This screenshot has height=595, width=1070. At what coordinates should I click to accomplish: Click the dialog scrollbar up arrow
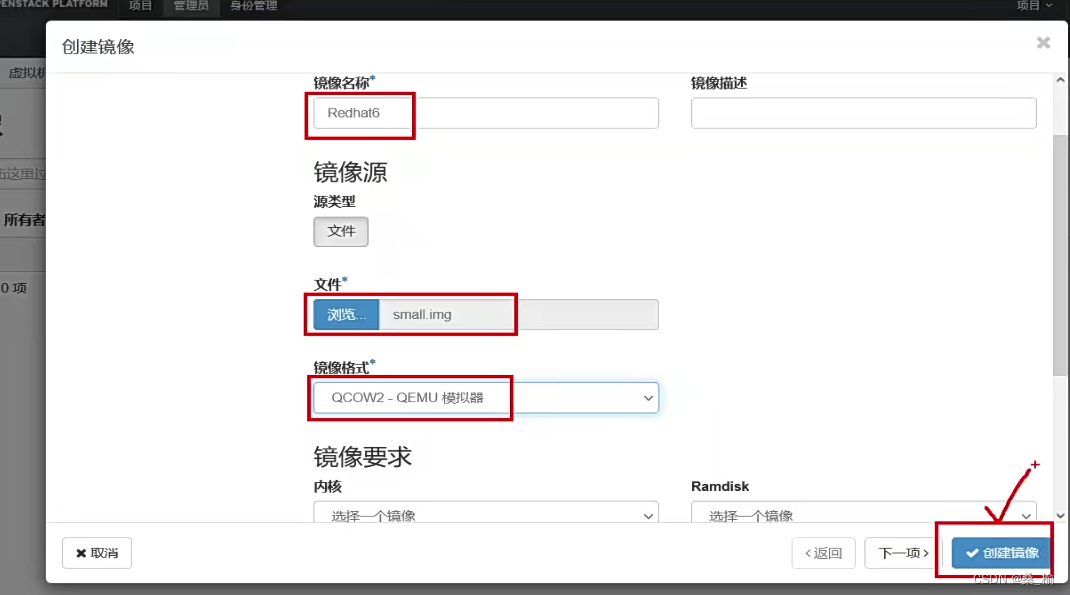(1060, 80)
